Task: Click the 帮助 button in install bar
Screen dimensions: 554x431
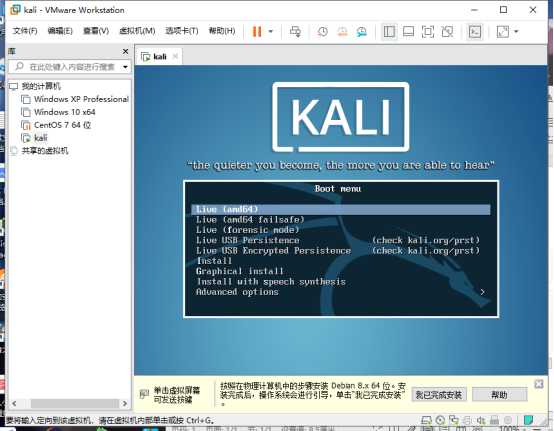Action: 500,395
